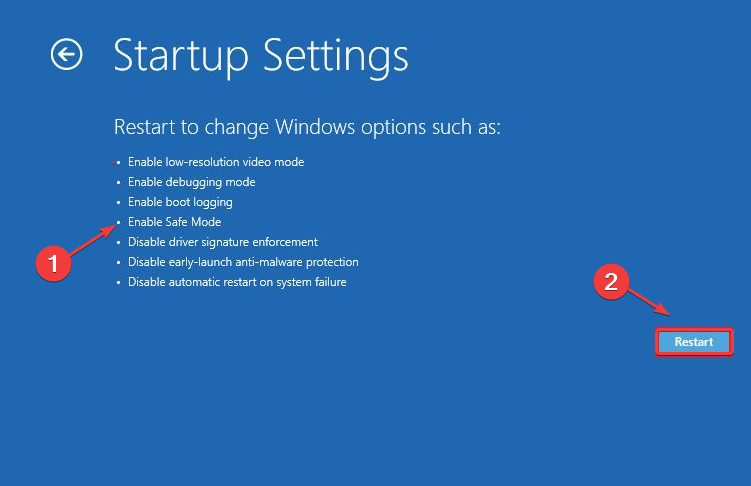Click the bullet beside low-resolution video mode
The height and width of the screenshot is (486, 751).
(118, 163)
